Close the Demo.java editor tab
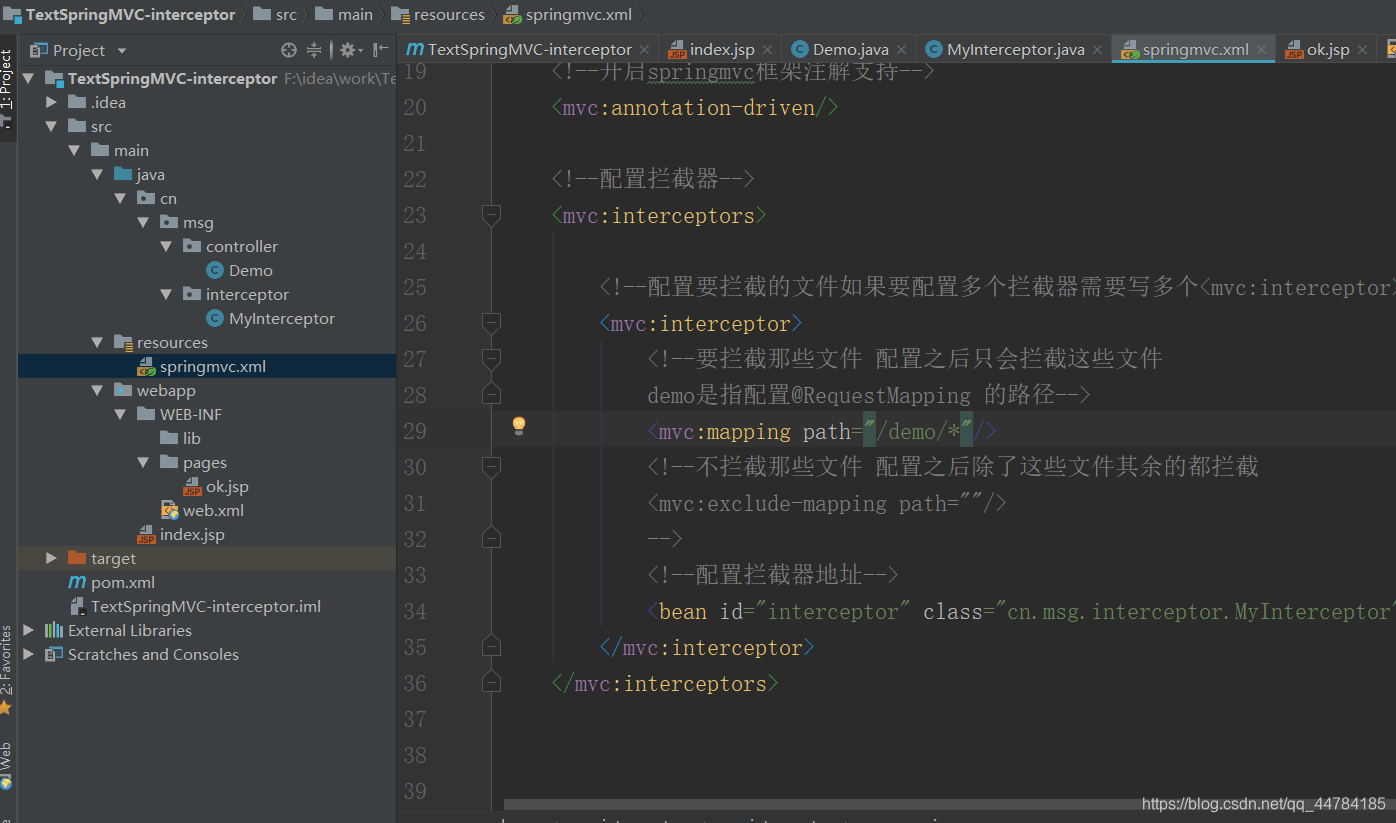The image size is (1396, 823). click(x=901, y=49)
